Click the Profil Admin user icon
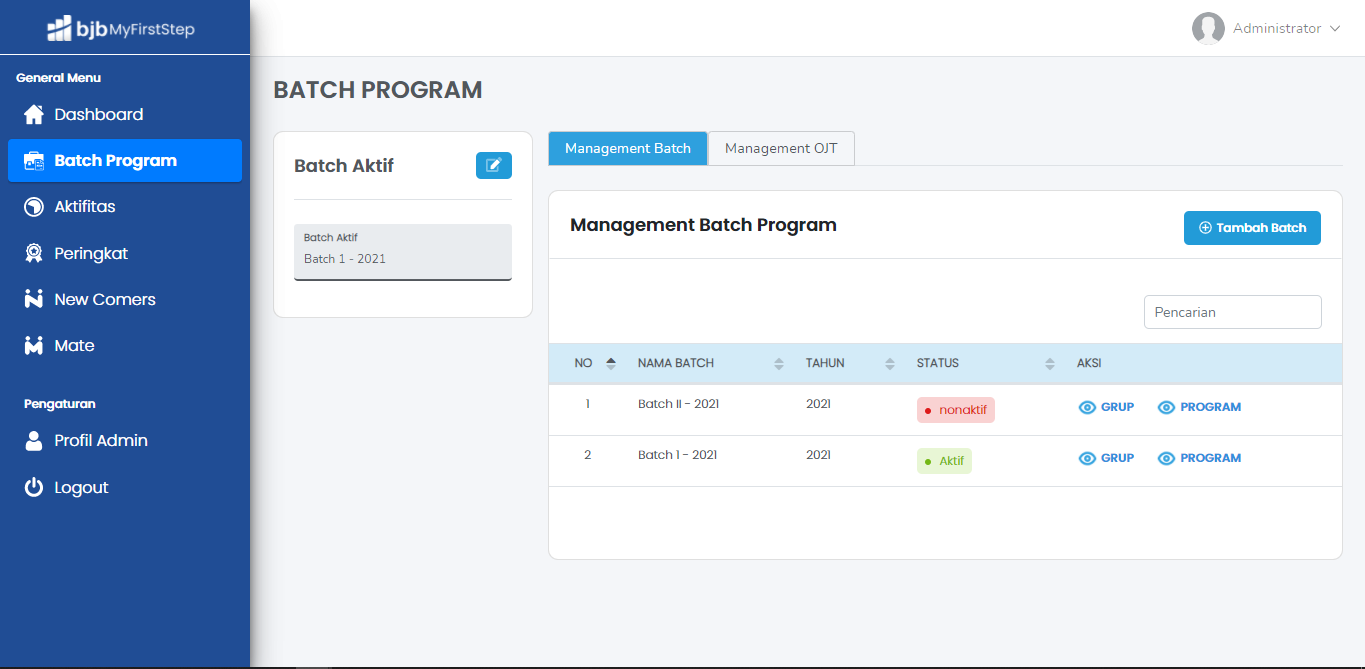The height and width of the screenshot is (669, 1365). coord(34,441)
